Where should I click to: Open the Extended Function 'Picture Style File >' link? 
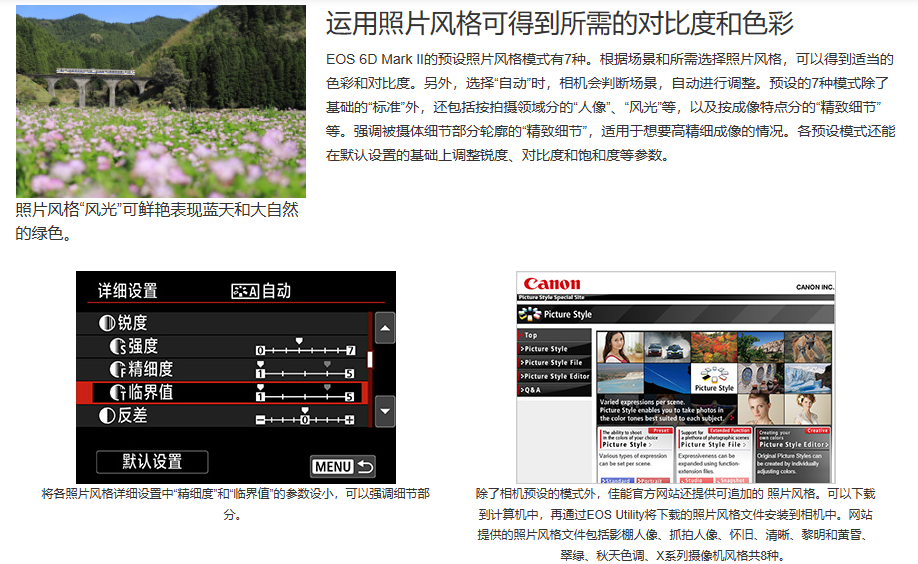[x=714, y=445]
